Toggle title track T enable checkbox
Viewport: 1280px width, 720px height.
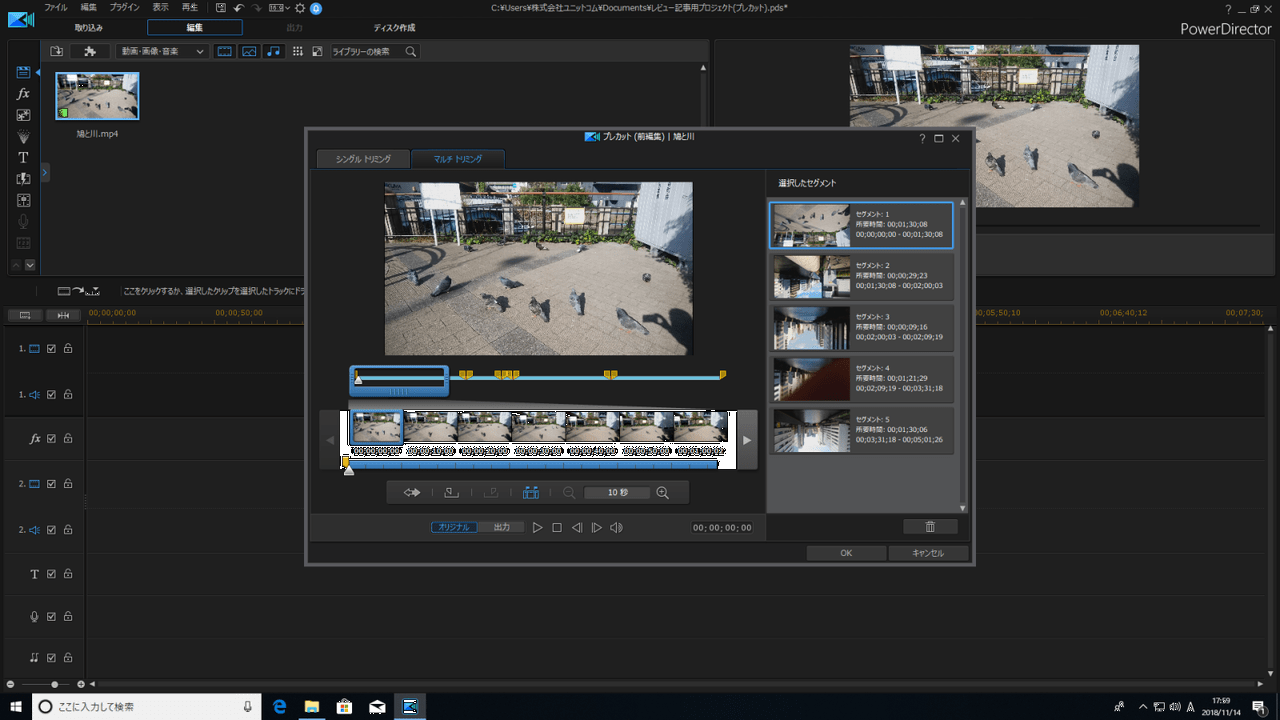pyautogui.click(x=51, y=574)
